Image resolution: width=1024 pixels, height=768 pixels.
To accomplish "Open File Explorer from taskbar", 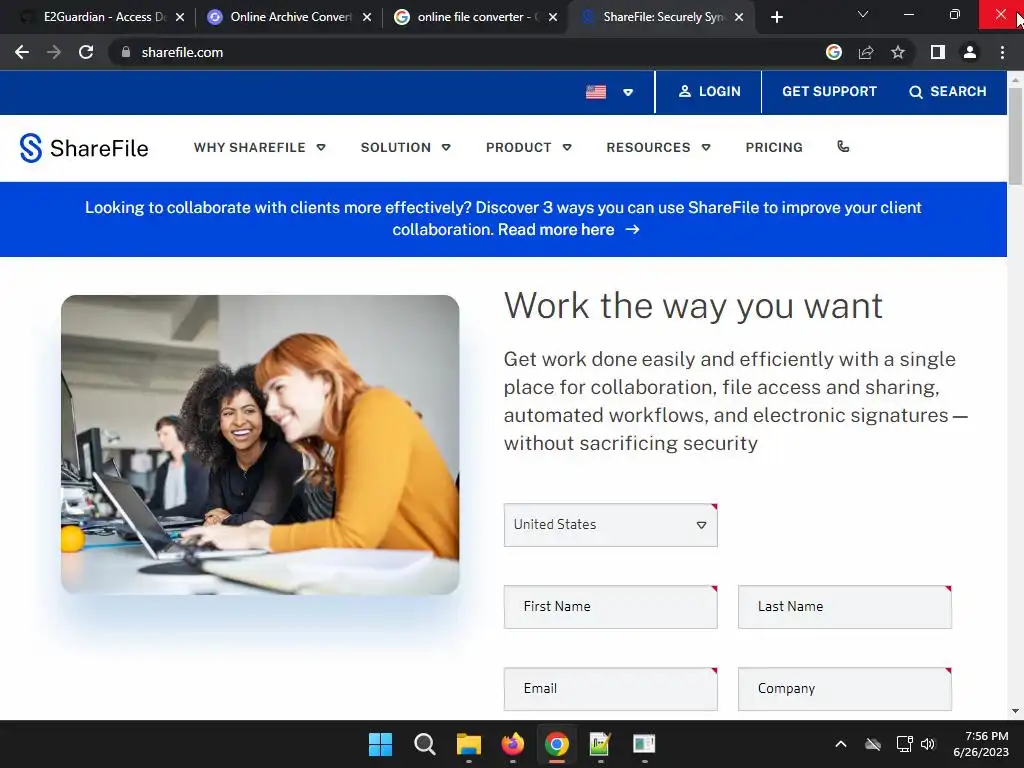I will coord(468,744).
